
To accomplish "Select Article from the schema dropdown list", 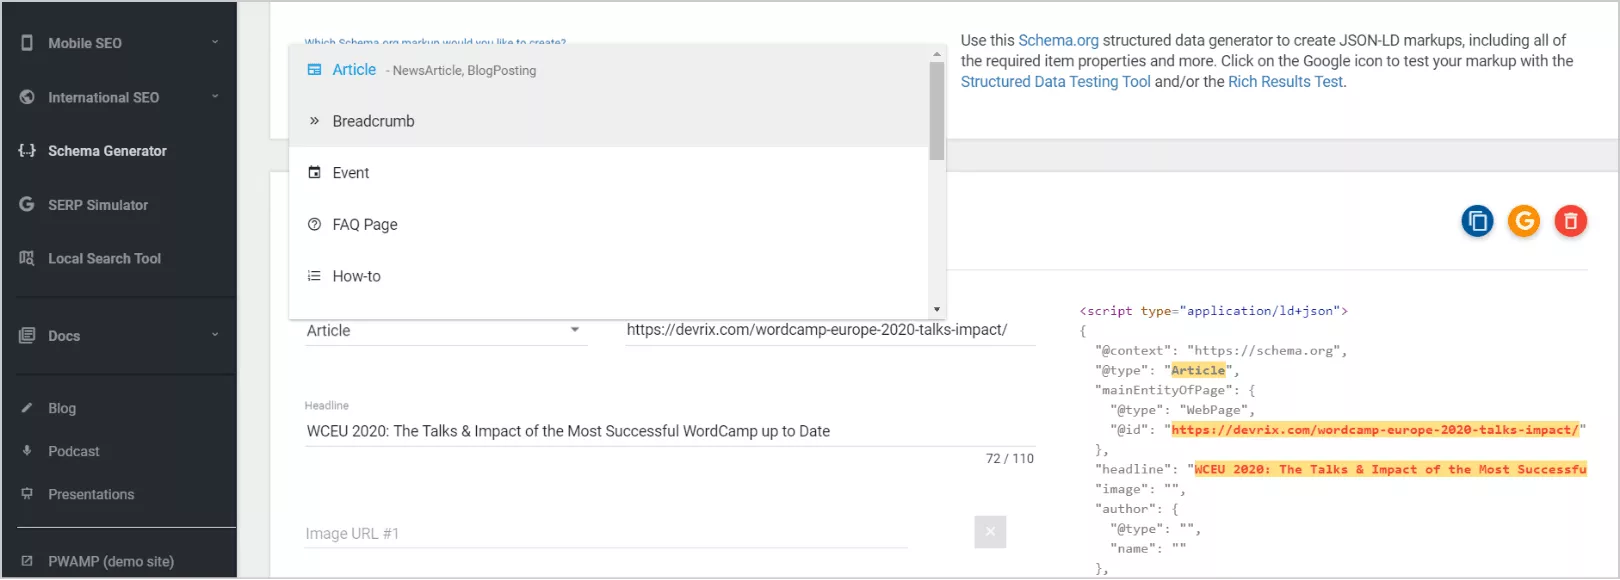I will pyautogui.click(x=610, y=70).
